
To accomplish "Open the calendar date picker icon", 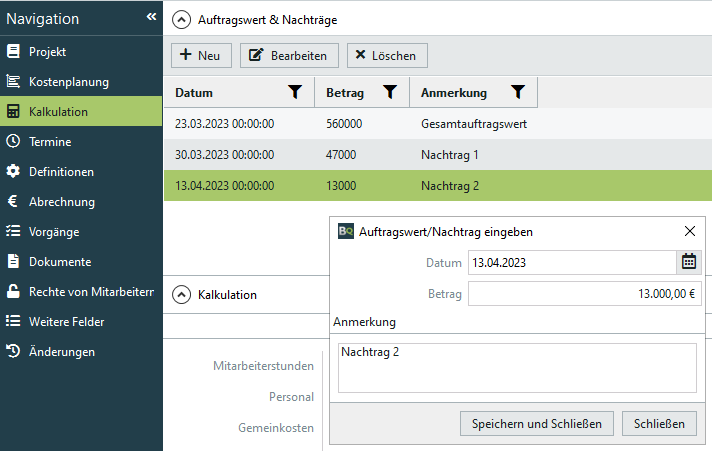I will 689,262.
